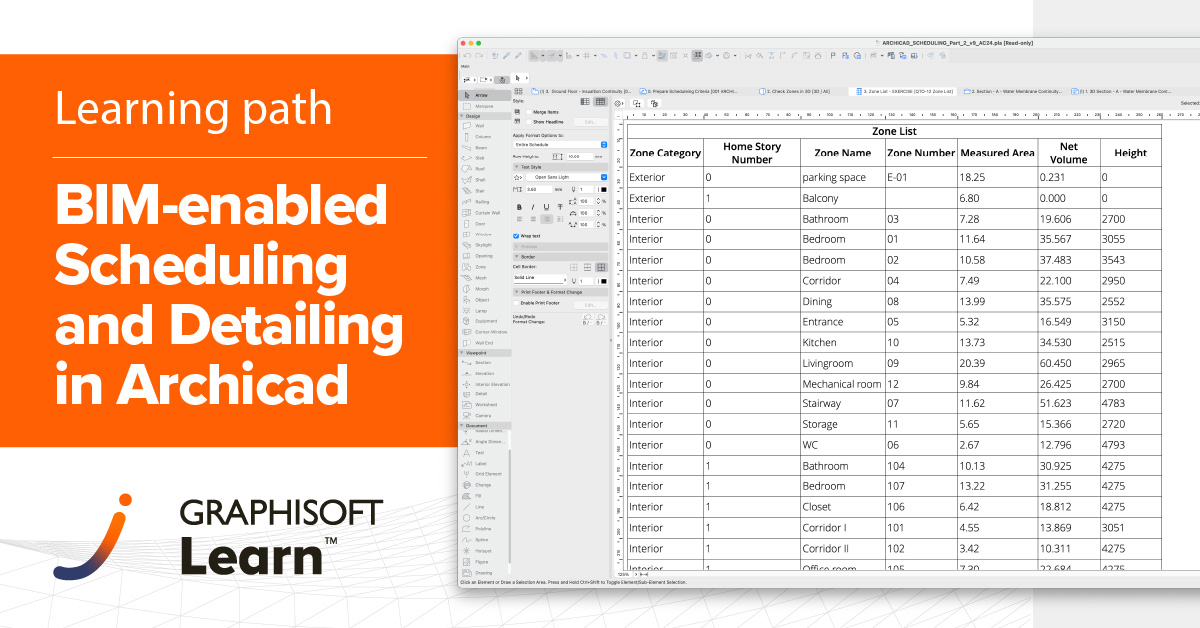
Task: Choose the Fill tool
Action: point(483,496)
